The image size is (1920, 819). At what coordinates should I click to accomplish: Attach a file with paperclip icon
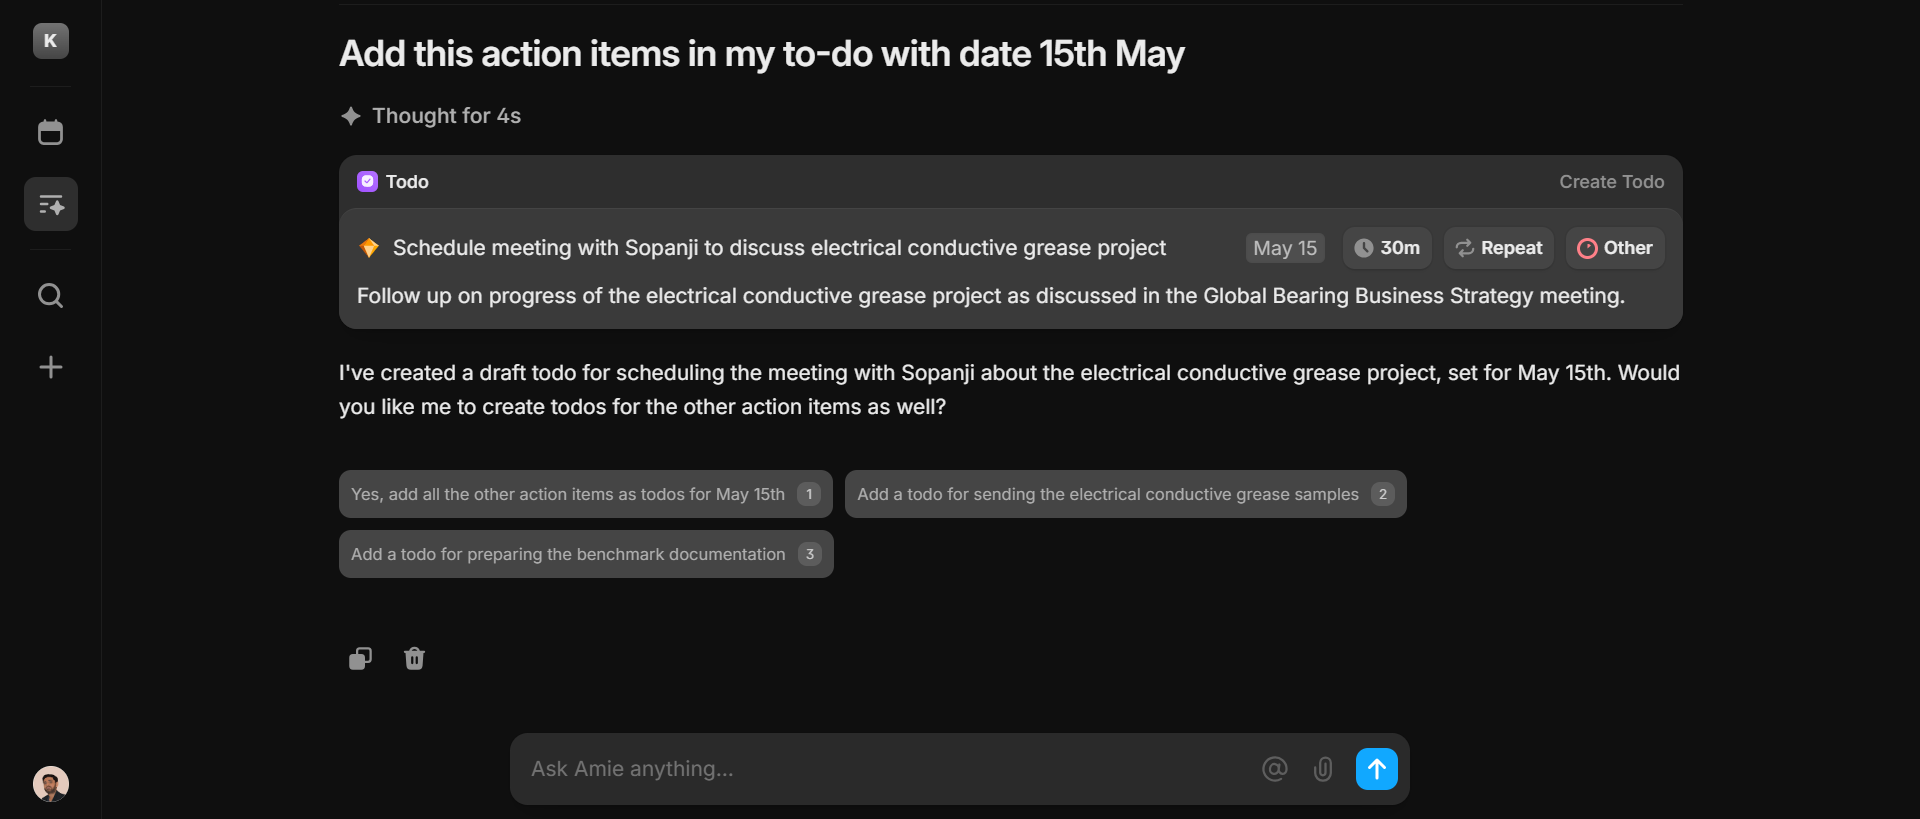pyautogui.click(x=1323, y=769)
